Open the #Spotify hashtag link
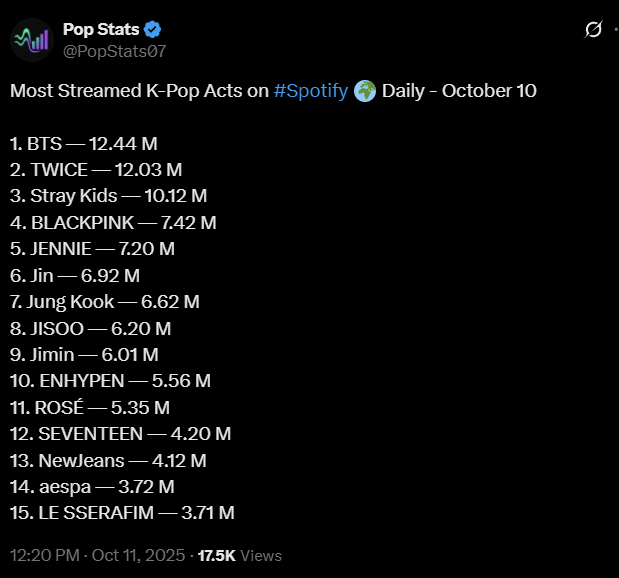The width and height of the screenshot is (619, 578). [x=310, y=91]
